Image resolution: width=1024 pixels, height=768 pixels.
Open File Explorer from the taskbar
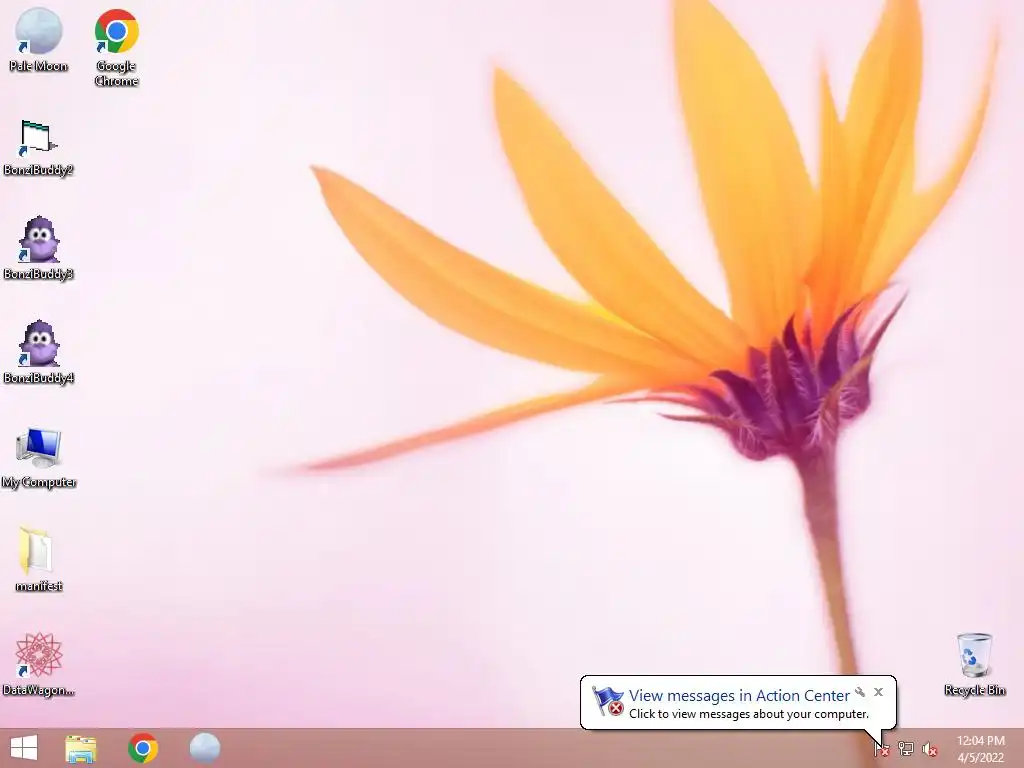(81, 748)
